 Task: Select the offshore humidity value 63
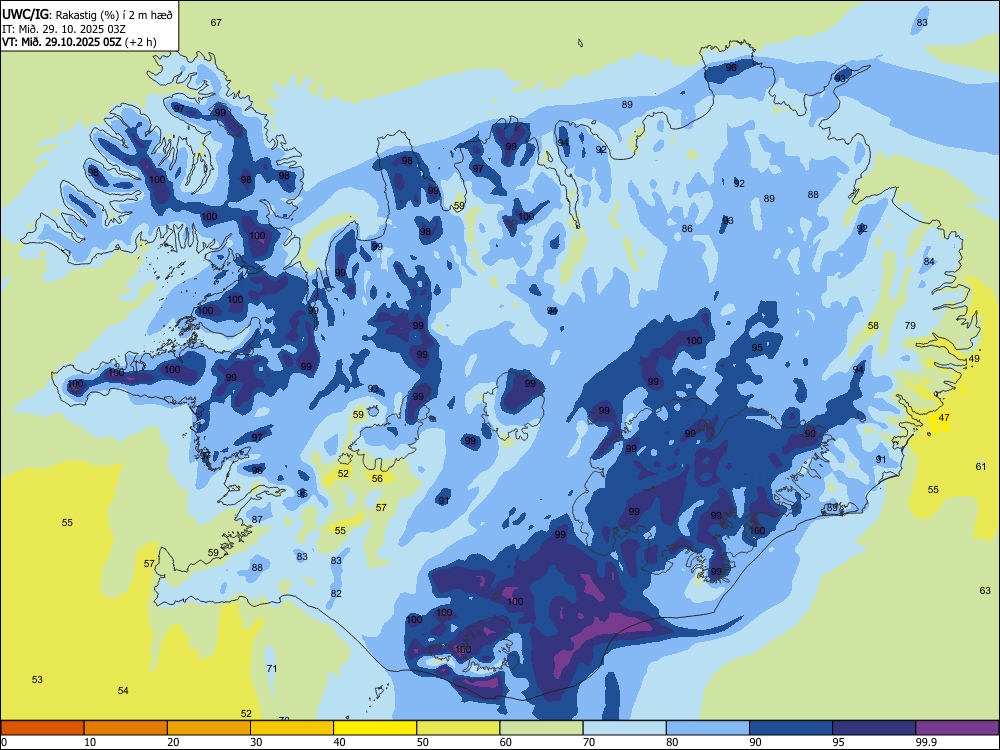click(985, 591)
